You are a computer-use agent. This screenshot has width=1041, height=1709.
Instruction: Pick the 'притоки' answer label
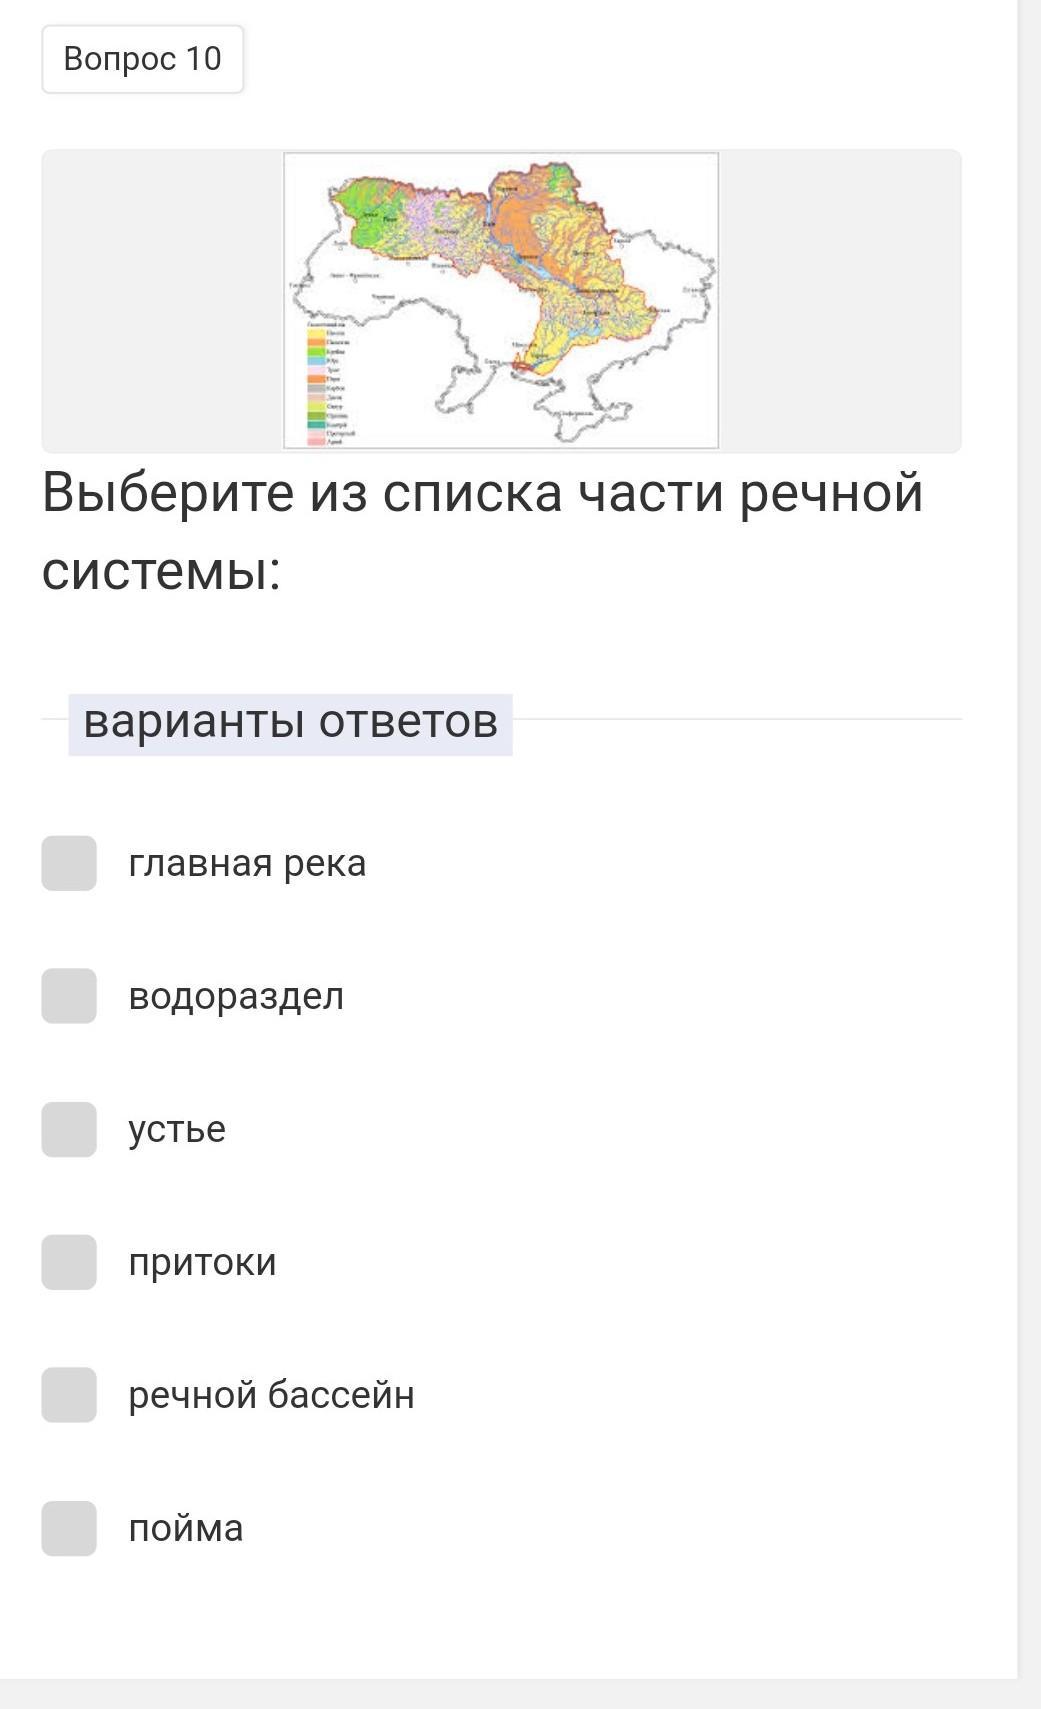point(202,1262)
